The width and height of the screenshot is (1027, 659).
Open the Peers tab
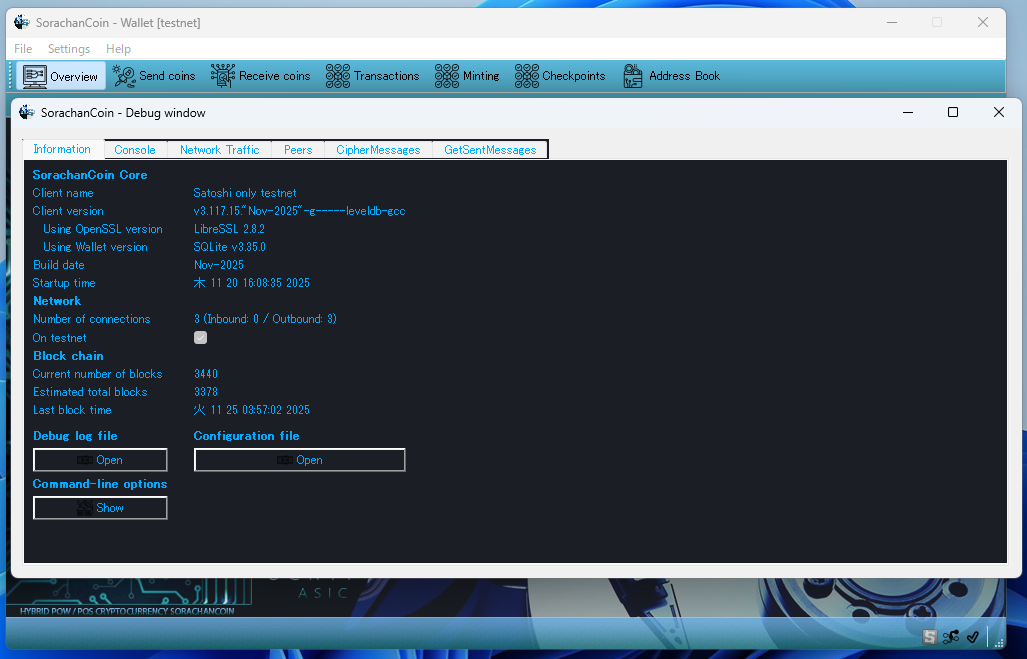pyautogui.click(x=298, y=150)
